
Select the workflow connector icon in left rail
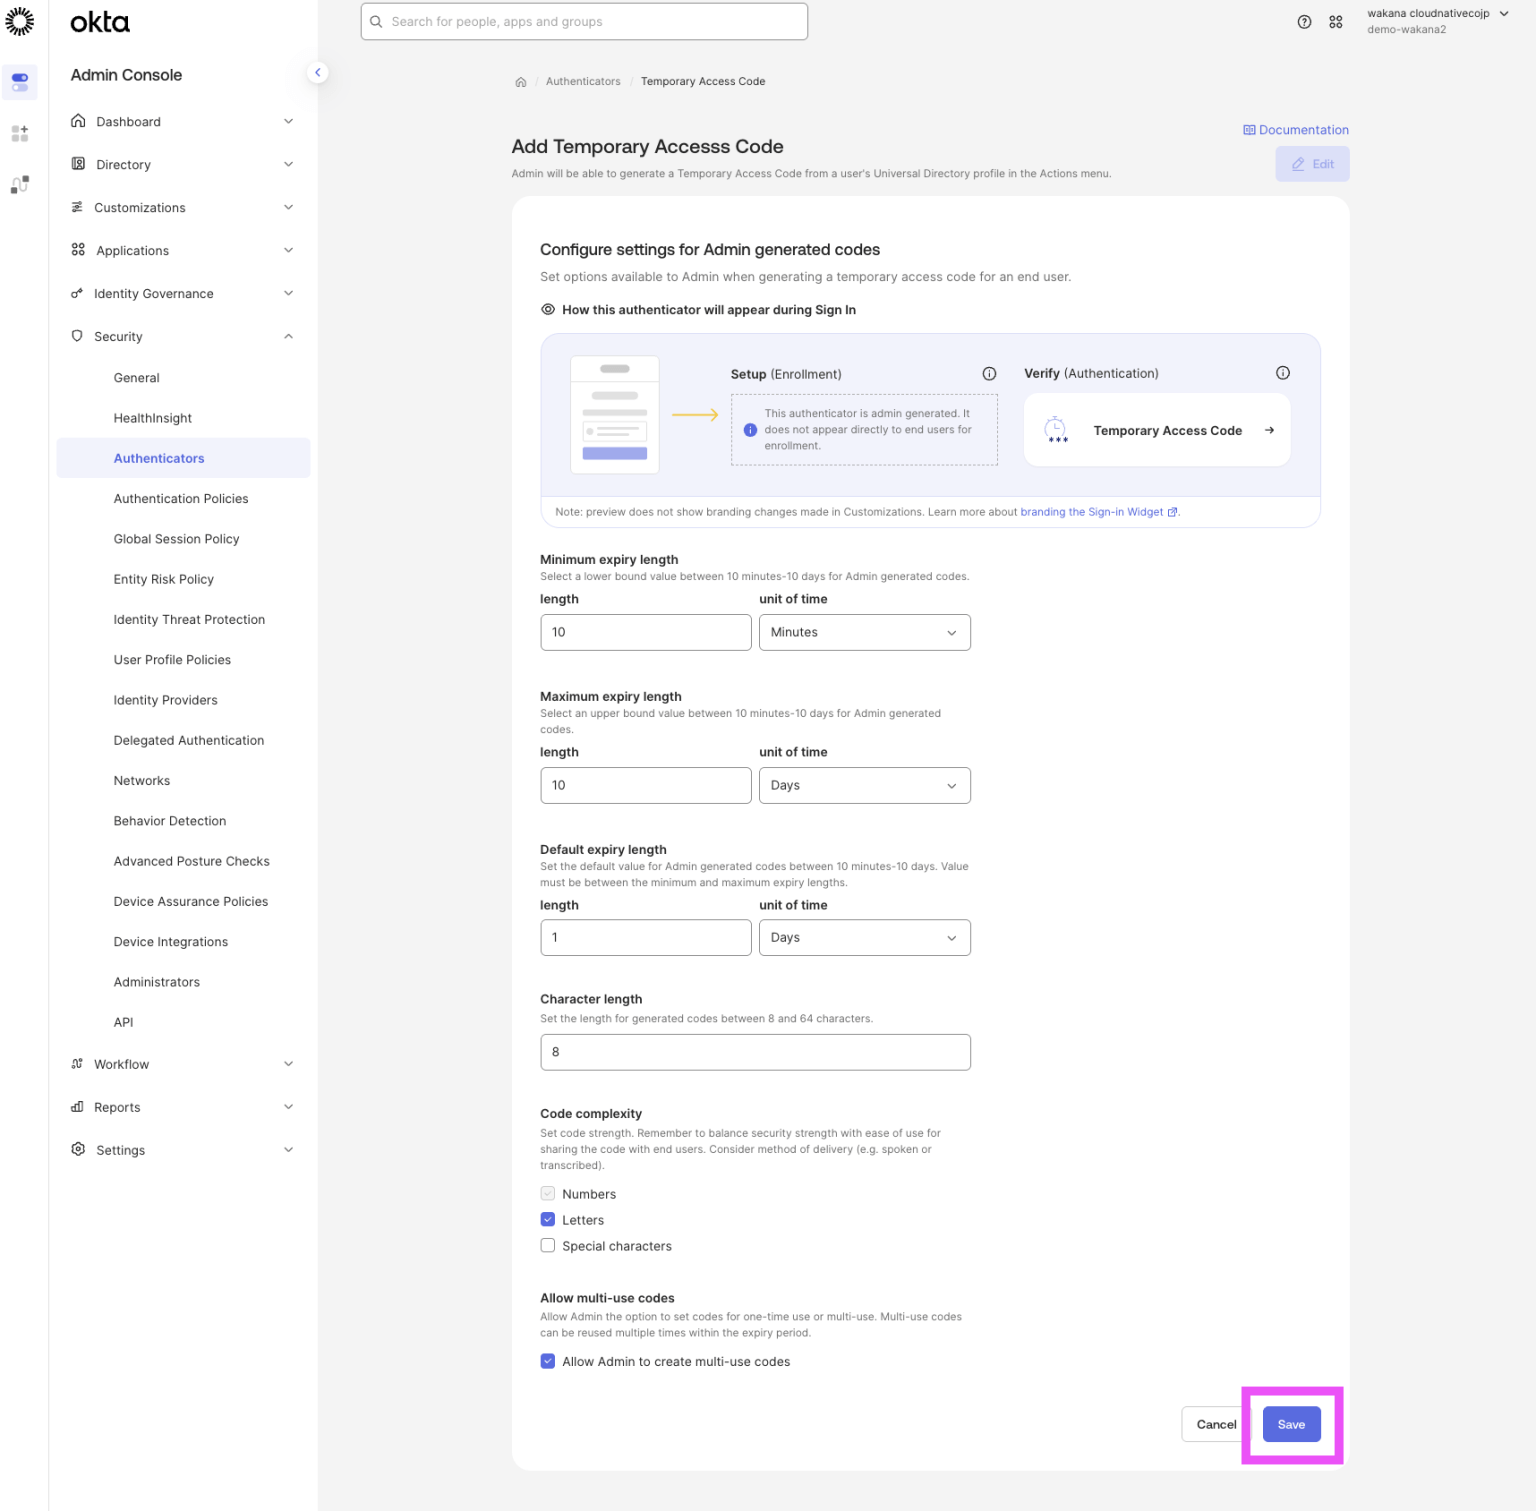pyautogui.click(x=20, y=185)
